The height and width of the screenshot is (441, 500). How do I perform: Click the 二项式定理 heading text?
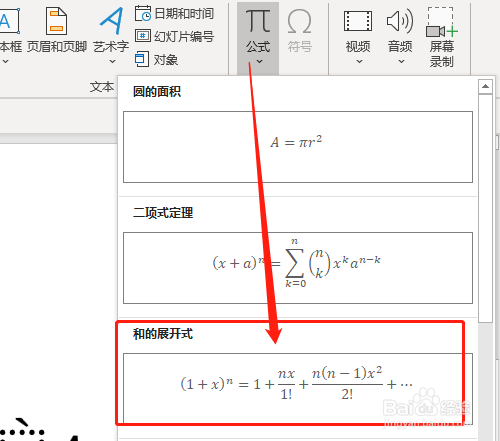[x=163, y=213]
